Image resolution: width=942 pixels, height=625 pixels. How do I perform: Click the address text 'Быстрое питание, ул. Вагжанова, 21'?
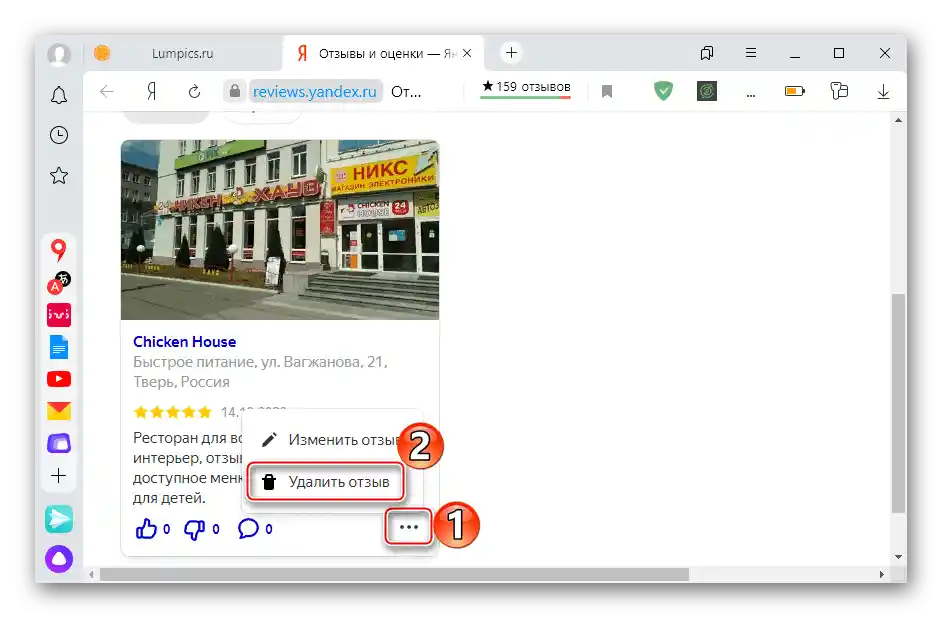260,362
